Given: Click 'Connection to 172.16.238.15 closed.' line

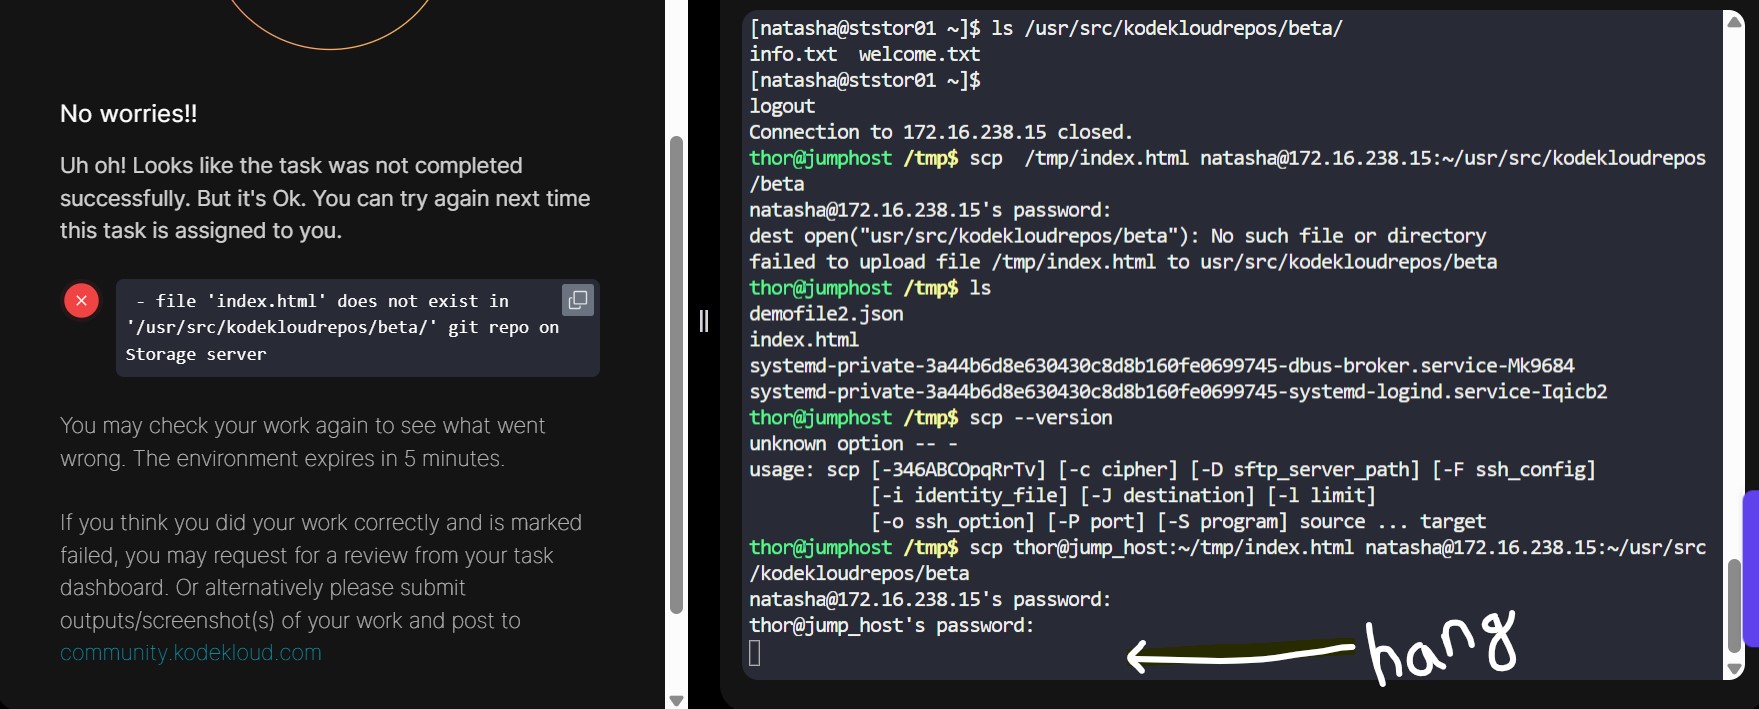Looking at the screenshot, I should (941, 132).
